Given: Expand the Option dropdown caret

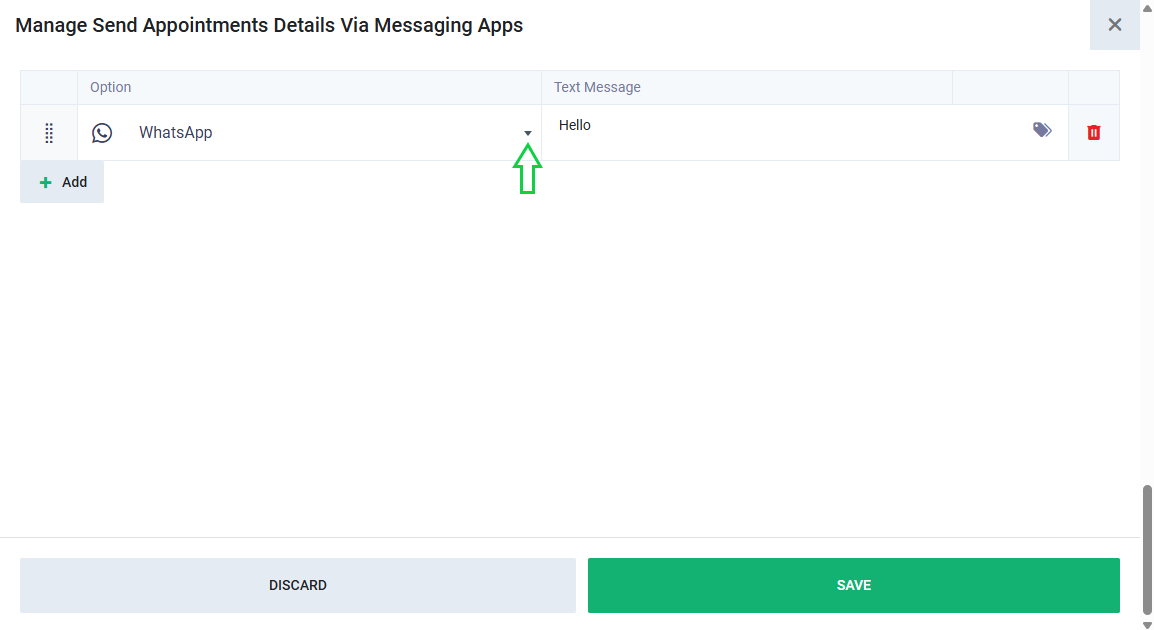Looking at the screenshot, I should click(528, 133).
